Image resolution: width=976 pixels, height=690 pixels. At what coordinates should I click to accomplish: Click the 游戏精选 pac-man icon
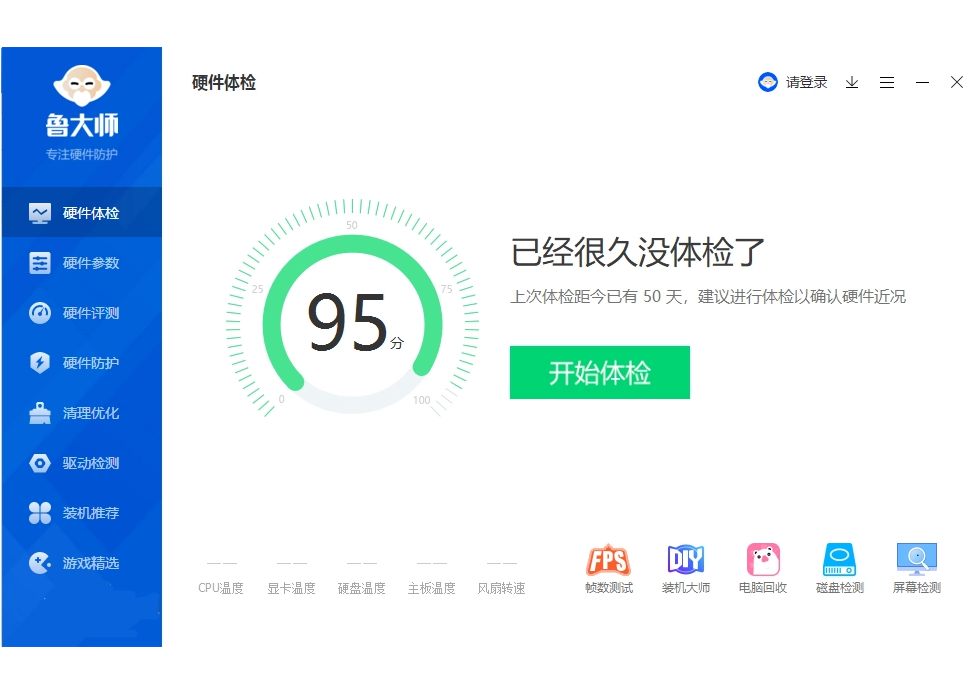pos(40,563)
